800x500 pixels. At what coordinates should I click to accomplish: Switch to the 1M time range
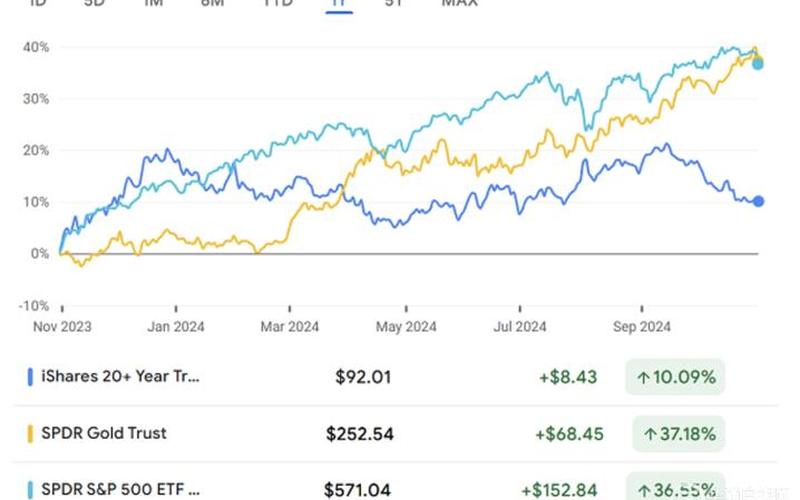154,3
